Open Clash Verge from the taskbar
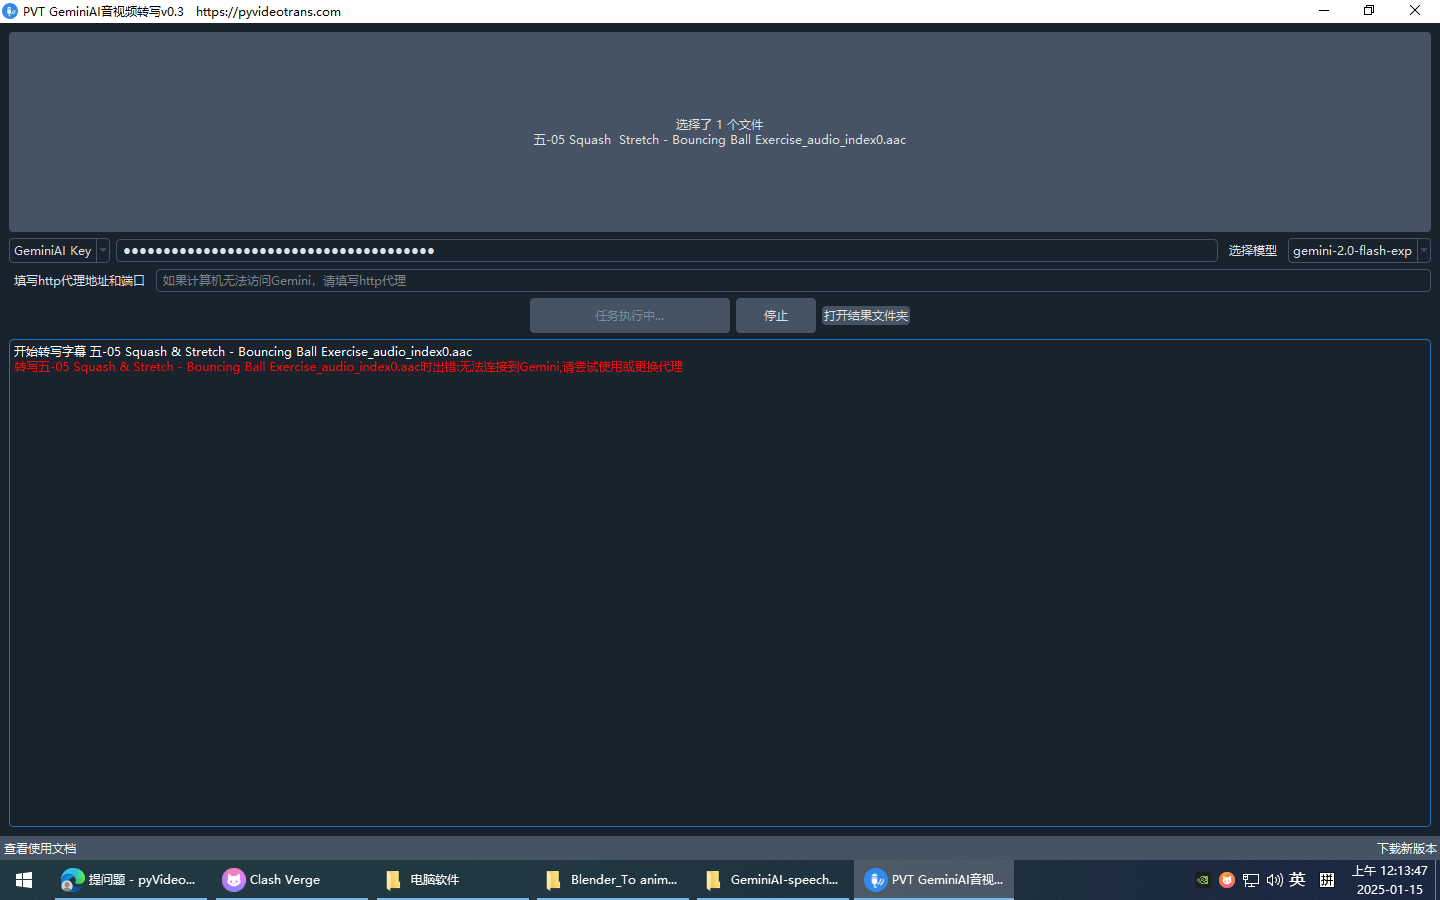The image size is (1440, 900). tap(291, 880)
